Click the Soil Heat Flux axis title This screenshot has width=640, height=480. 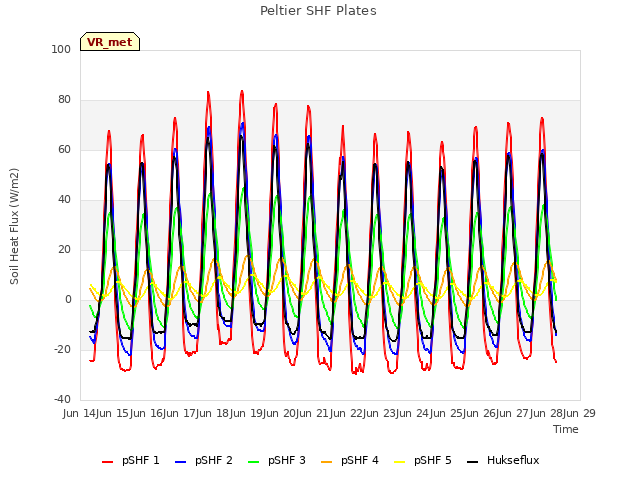pos(14,226)
